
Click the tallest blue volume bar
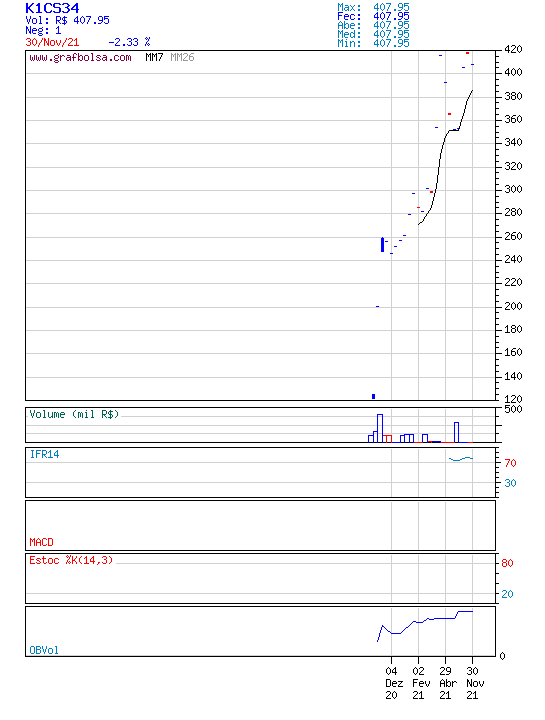pos(380,428)
